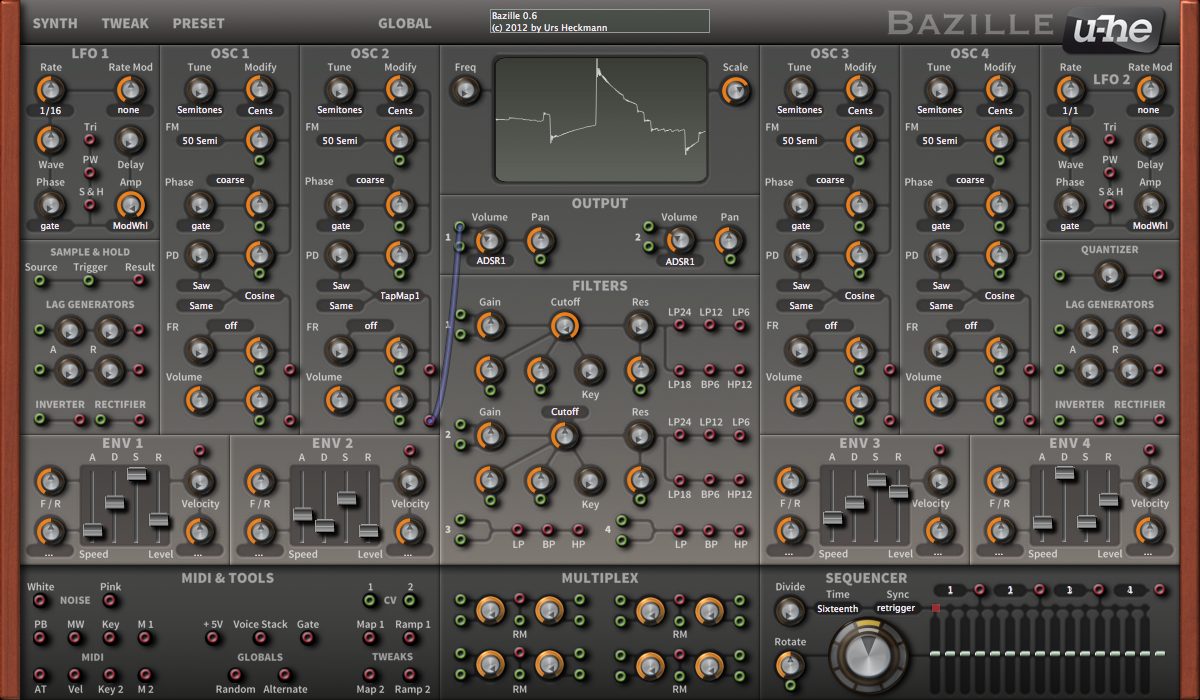Image resolution: width=1200 pixels, height=700 pixels.
Task: Open OSC 1 Cents modify selector
Action: click(260, 111)
